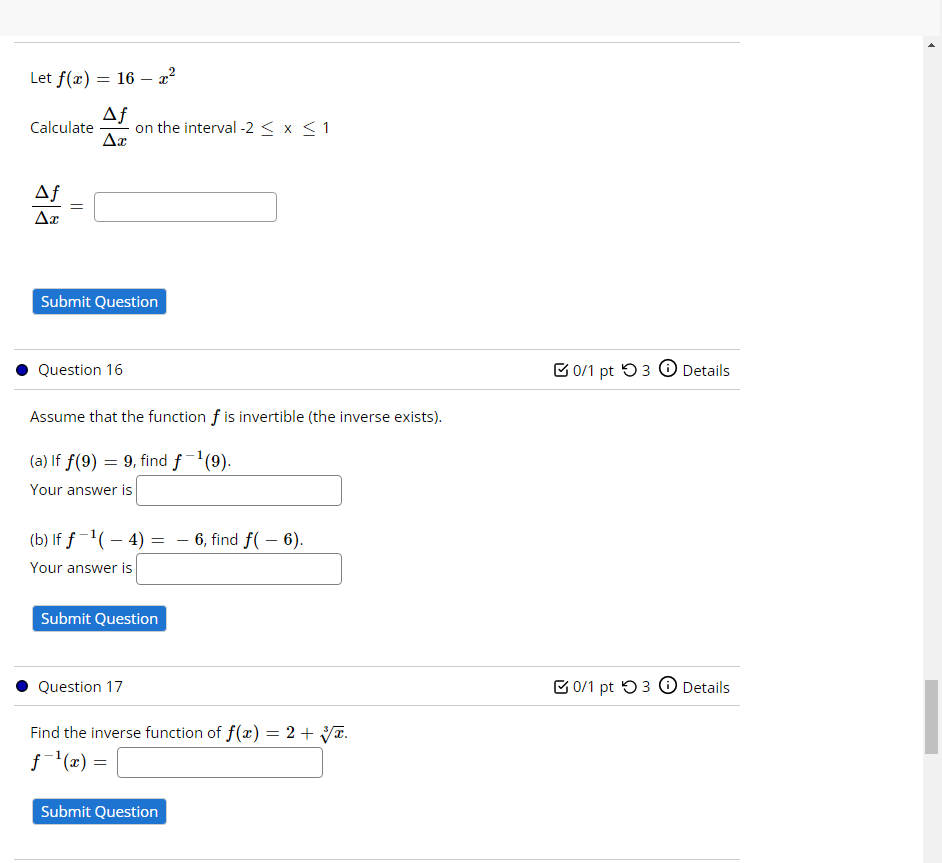Viewport: 942px width, 863px height.
Task: Click Submit Question under Question 16
Action: tap(98, 618)
